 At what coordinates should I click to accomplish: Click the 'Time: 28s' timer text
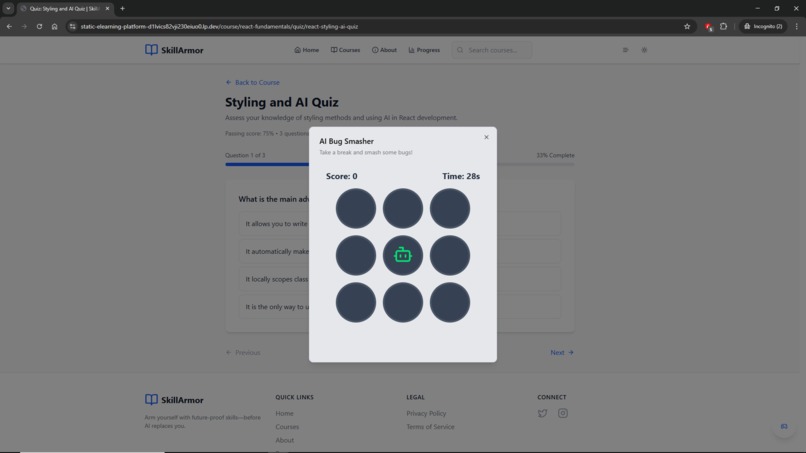point(461,176)
